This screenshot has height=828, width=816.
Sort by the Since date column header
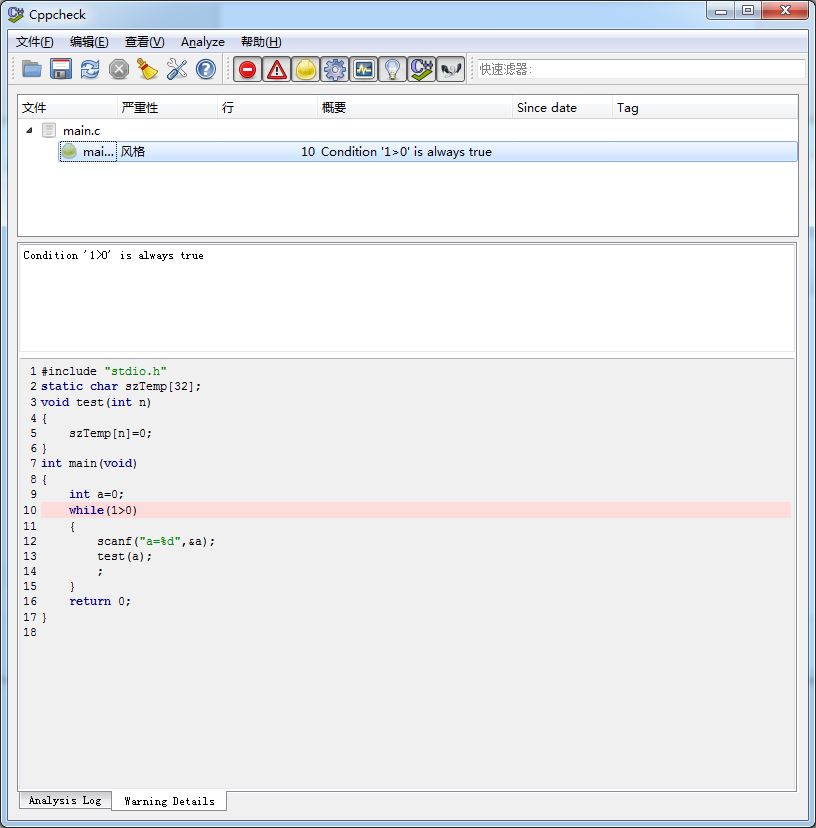point(562,108)
